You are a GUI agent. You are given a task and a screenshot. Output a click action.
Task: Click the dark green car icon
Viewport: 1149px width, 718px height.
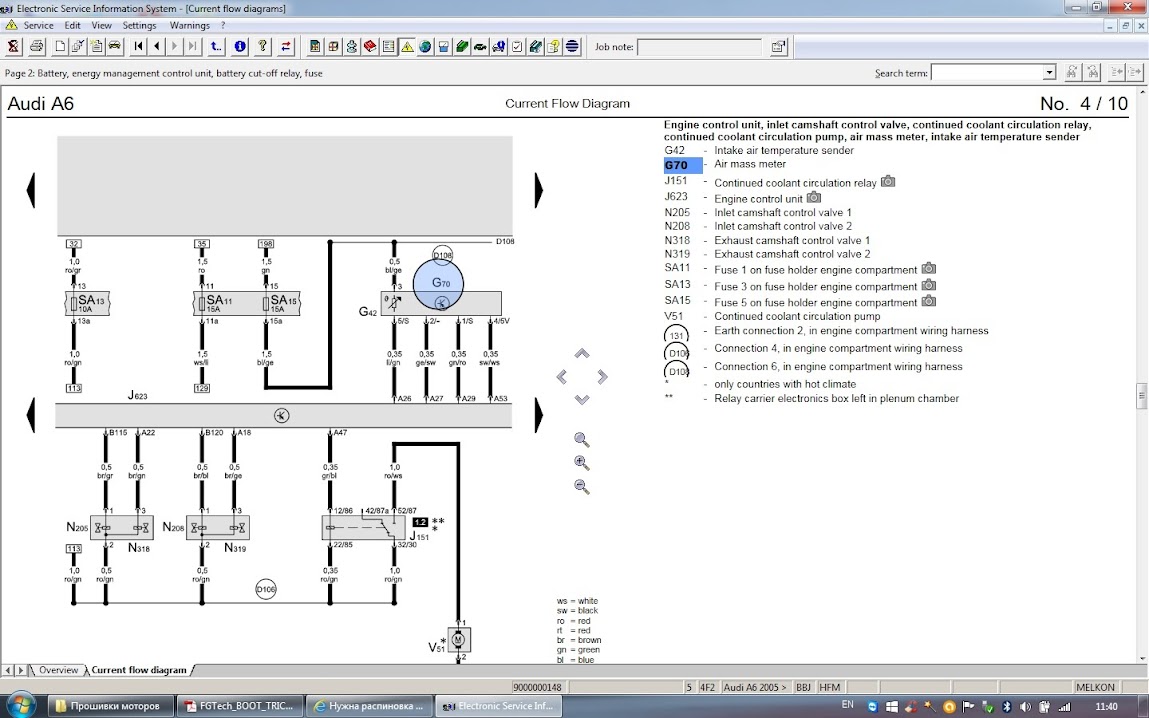[x=480, y=46]
